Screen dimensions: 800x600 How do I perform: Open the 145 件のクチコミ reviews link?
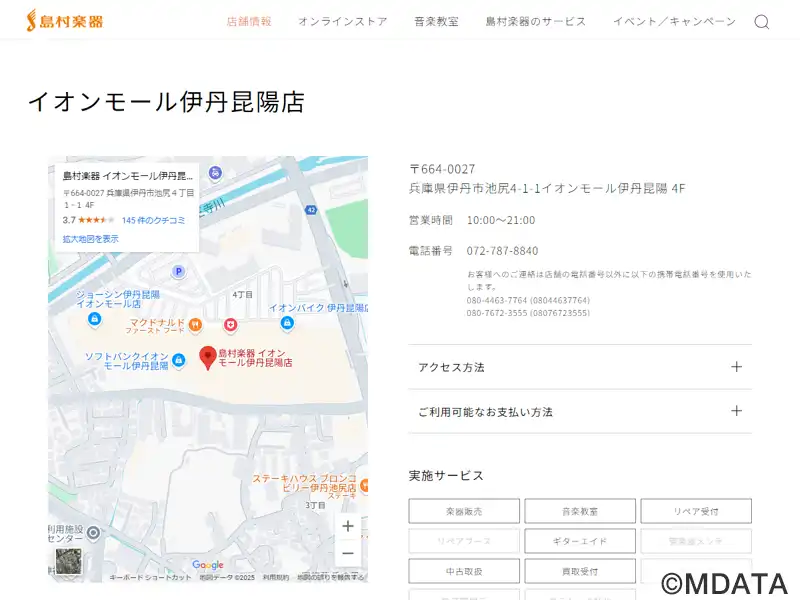point(154,220)
